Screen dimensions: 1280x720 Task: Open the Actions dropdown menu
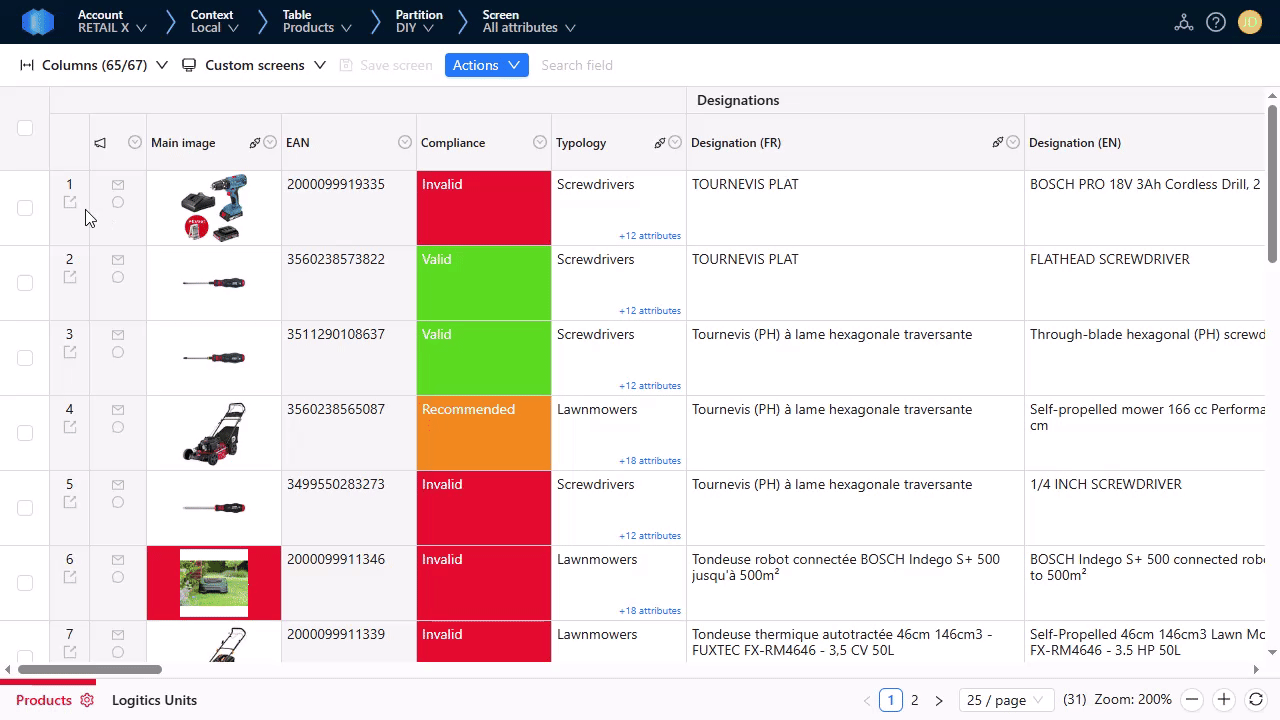486,65
